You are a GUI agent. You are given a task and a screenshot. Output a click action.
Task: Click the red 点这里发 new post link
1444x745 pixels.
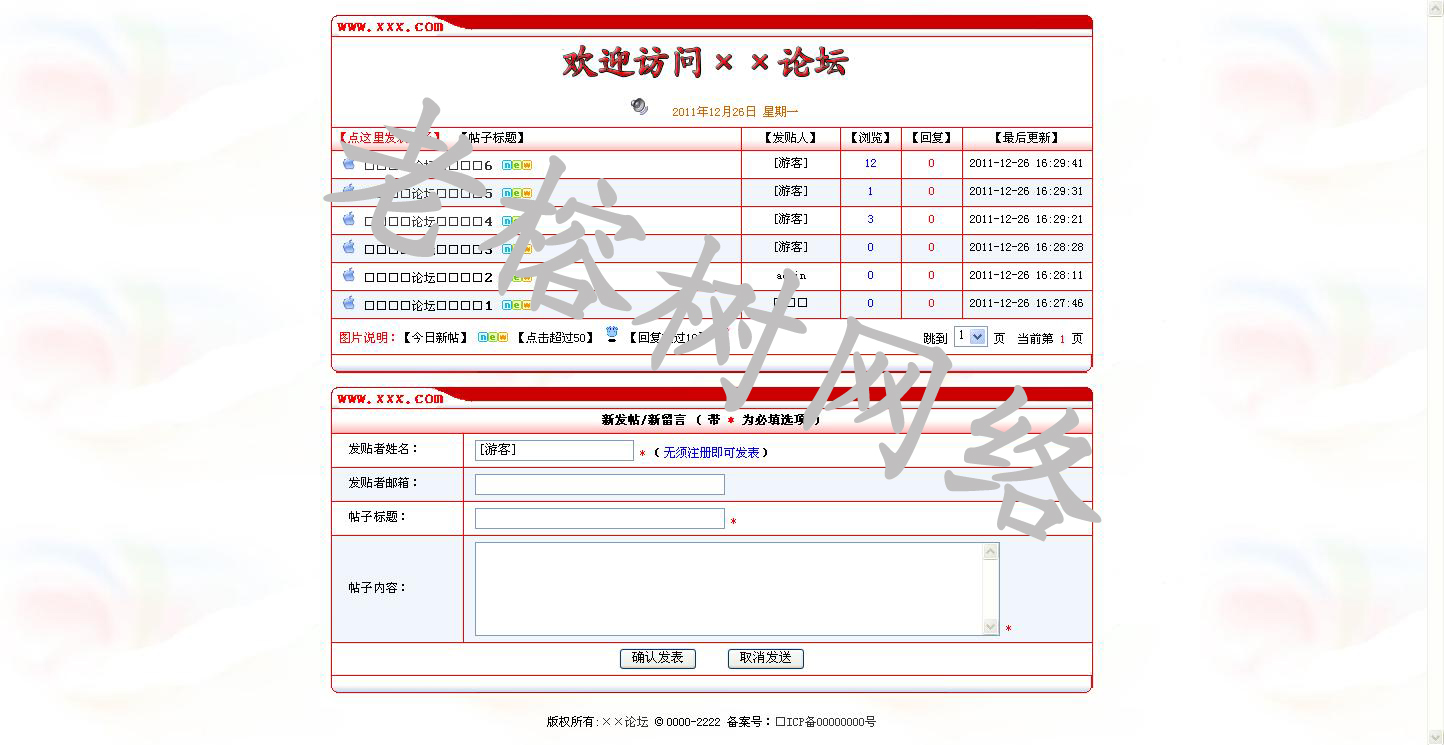(x=388, y=138)
